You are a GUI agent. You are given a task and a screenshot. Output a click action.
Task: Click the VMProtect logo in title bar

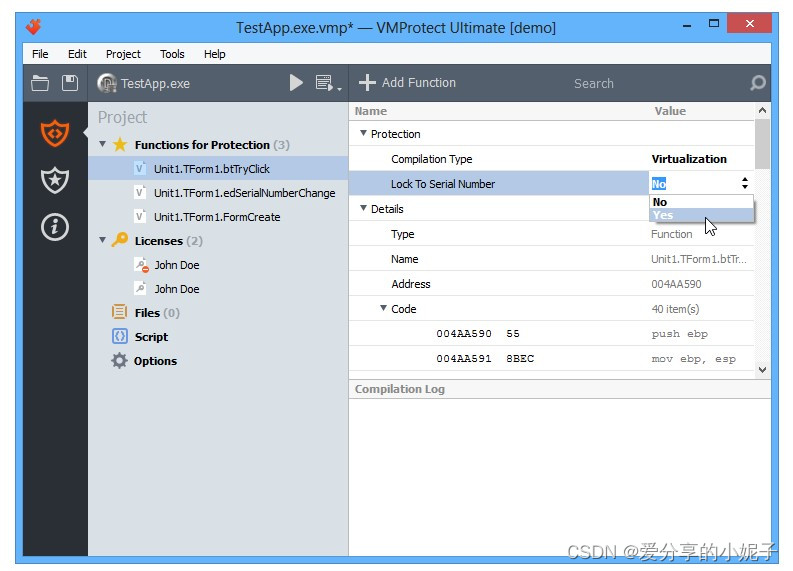point(34,26)
